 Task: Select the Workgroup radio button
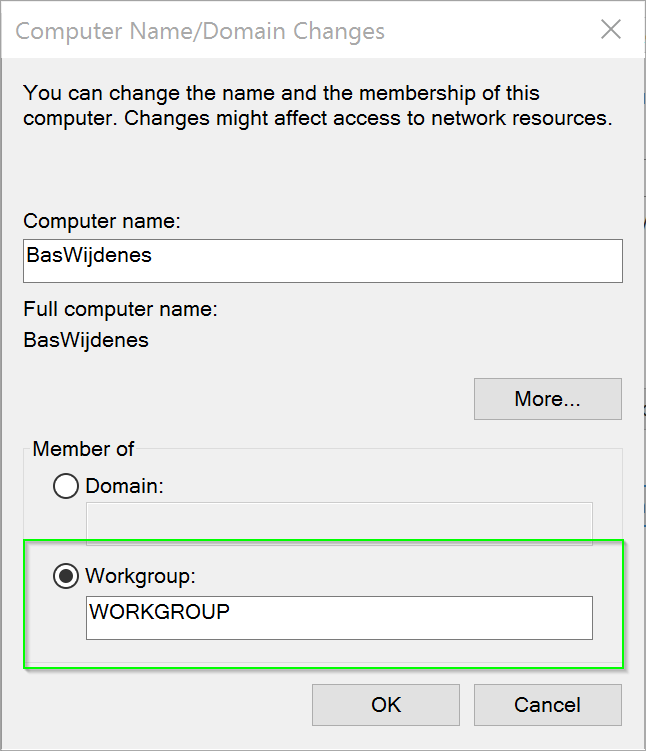[x=66, y=576]
